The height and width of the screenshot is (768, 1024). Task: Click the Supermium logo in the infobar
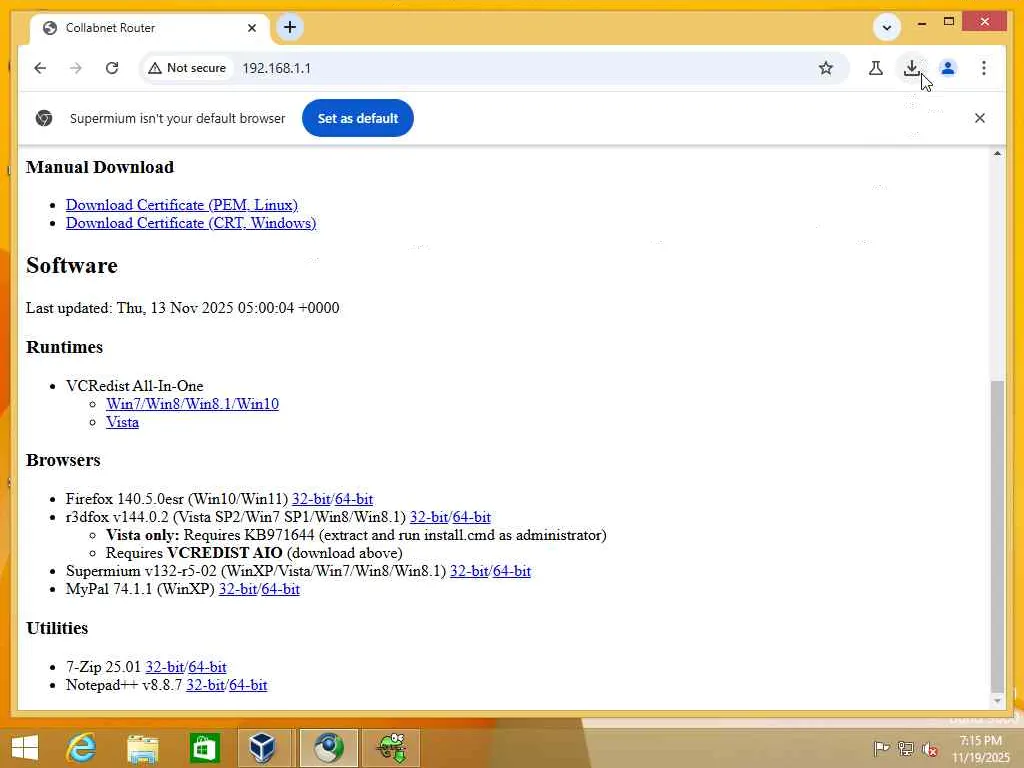point(44,118)
